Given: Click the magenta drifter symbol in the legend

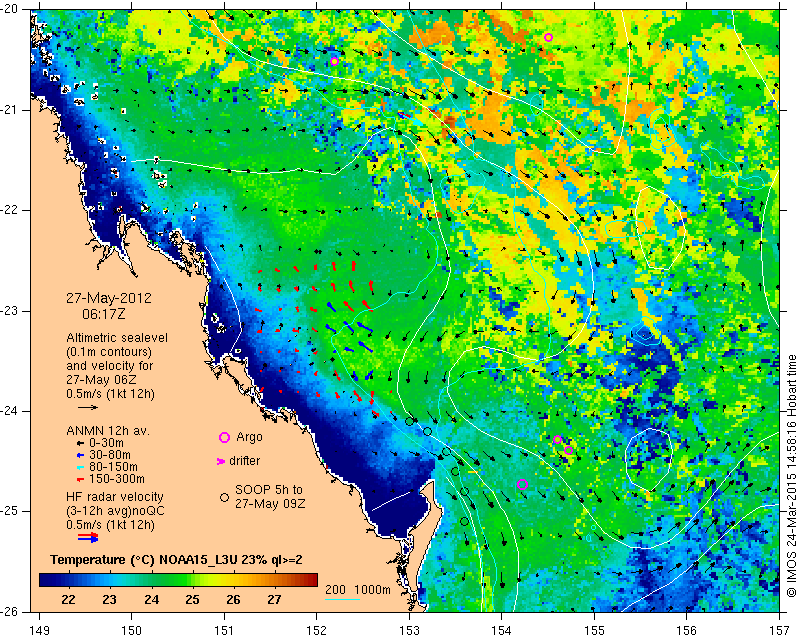Looking at the screenshot, I should pos(221,461).
